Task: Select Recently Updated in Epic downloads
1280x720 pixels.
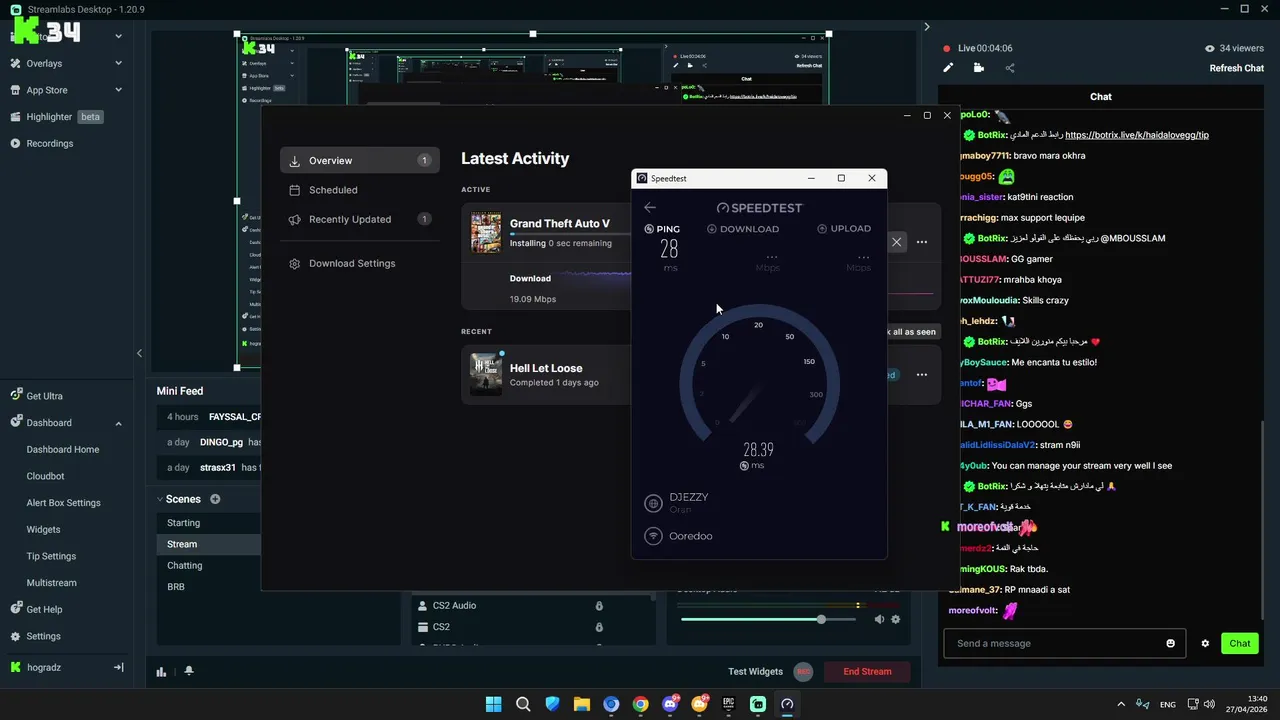Action: [360, 219]
